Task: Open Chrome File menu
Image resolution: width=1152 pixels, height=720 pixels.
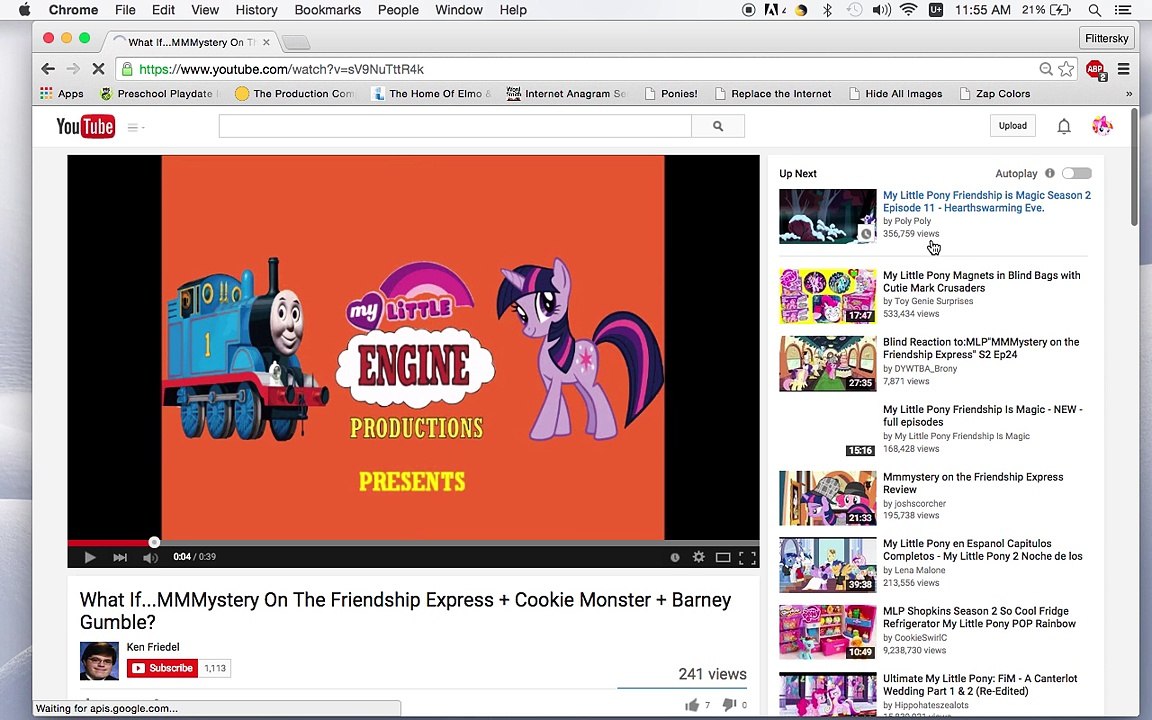Action: tap(125, 10)
